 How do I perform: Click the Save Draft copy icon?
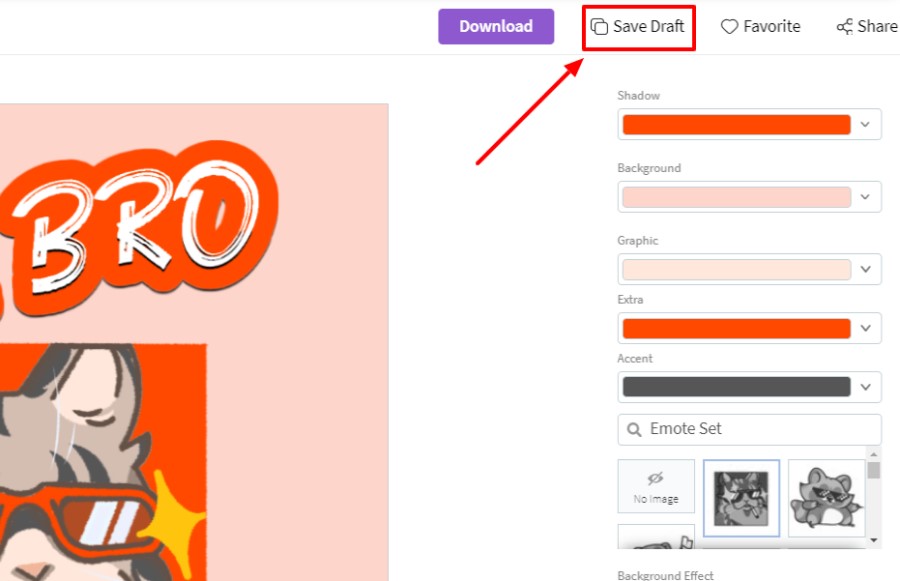click(599, 26)
